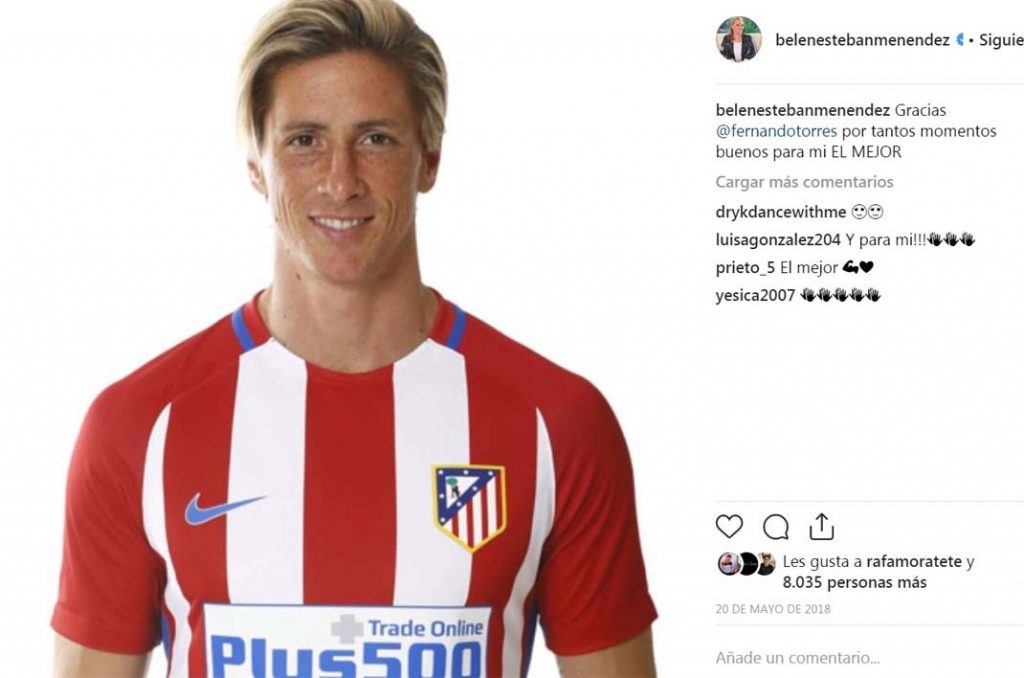Screen dimensions: 1024x678
Task: Expand Cargar más comentarios
Action: [x=804, y=182]
